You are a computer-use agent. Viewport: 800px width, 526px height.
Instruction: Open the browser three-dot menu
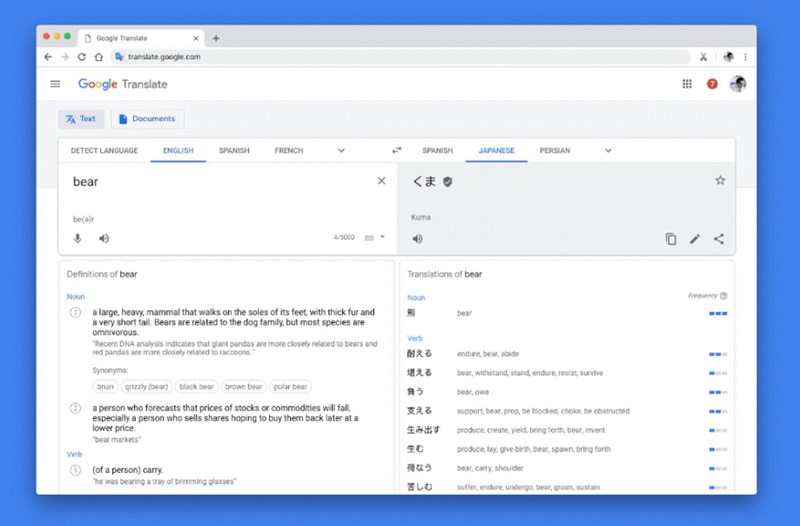coord(745,57)
